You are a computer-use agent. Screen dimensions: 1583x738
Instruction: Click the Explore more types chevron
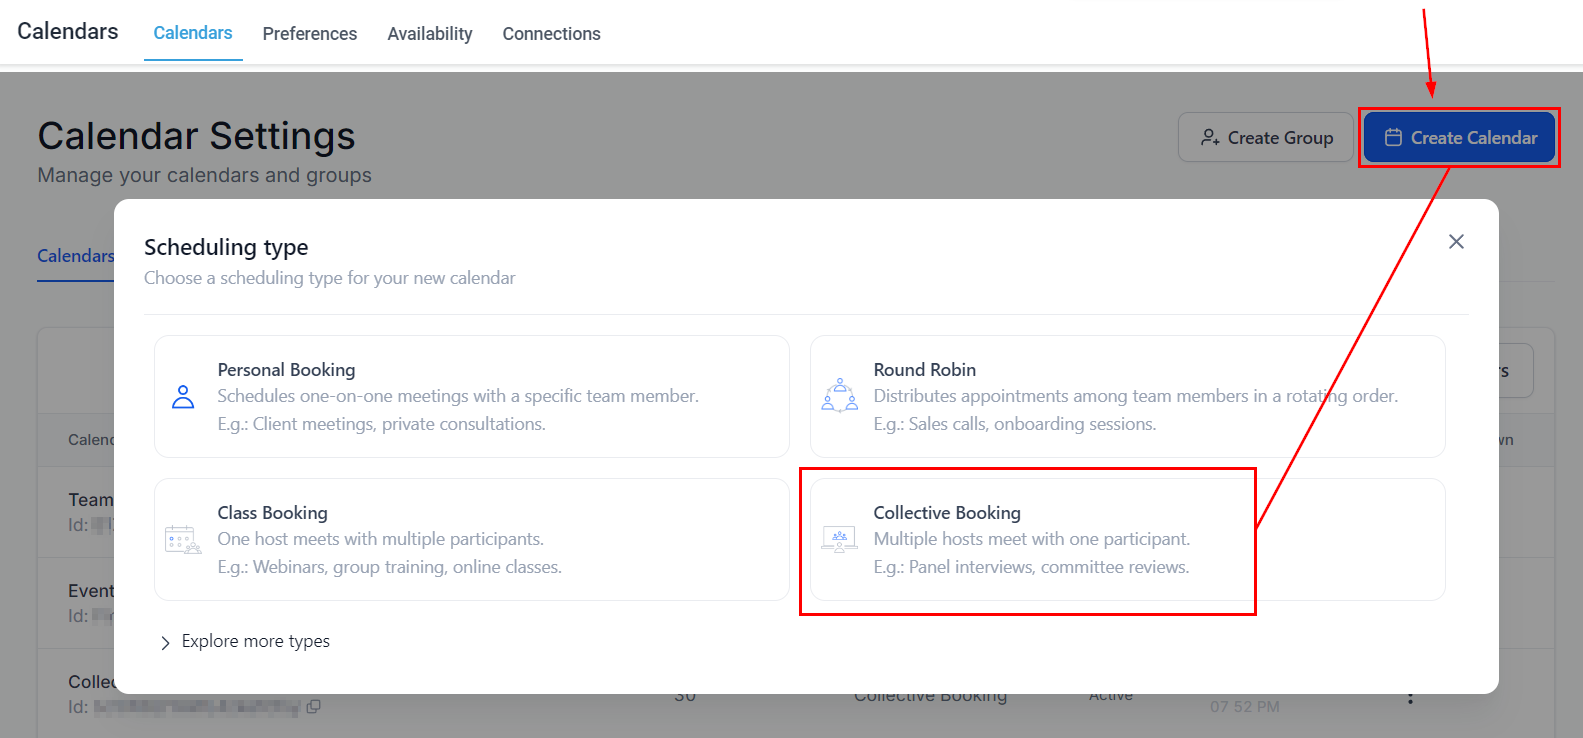coord(165,643)
